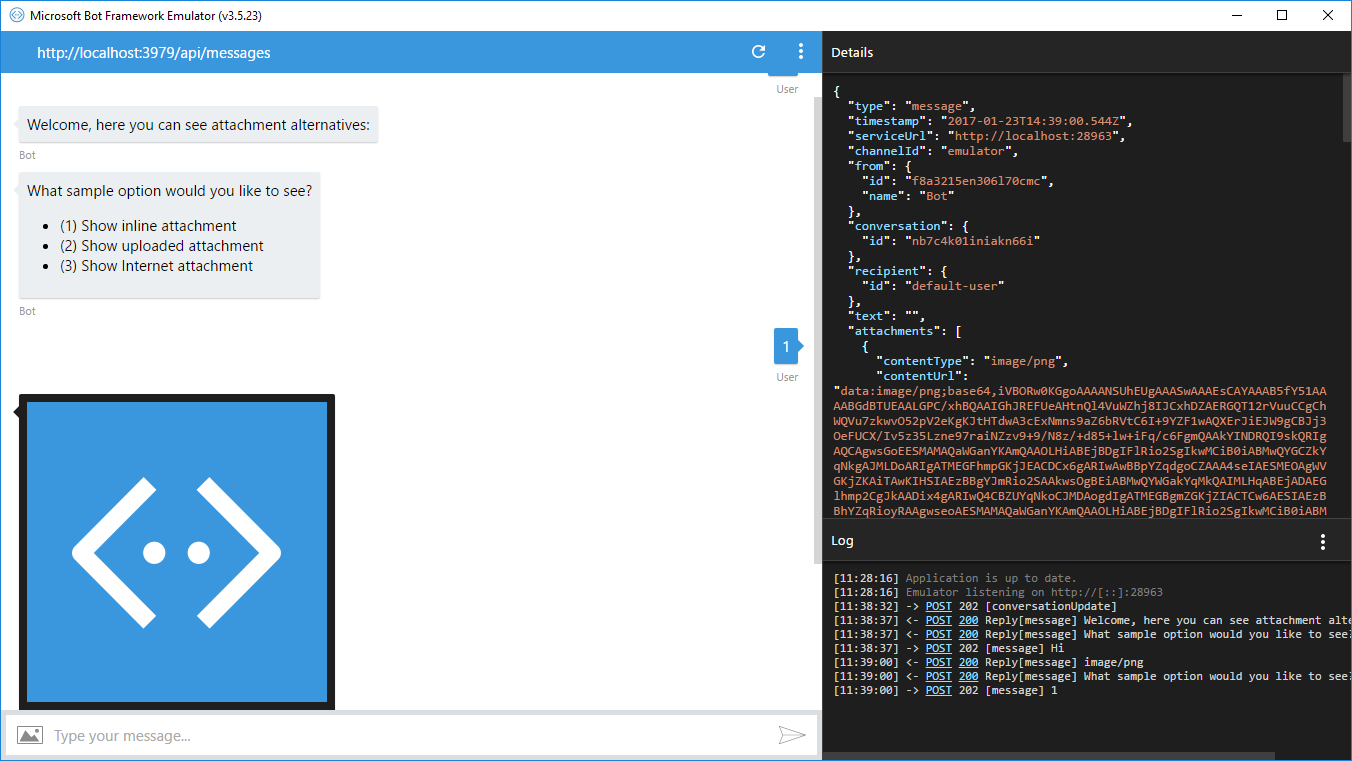Image resolution: width=1352 pixels, height=761 pixels.
Task: Select the '"type": "message"' JSON line
Action: (911, 106)
